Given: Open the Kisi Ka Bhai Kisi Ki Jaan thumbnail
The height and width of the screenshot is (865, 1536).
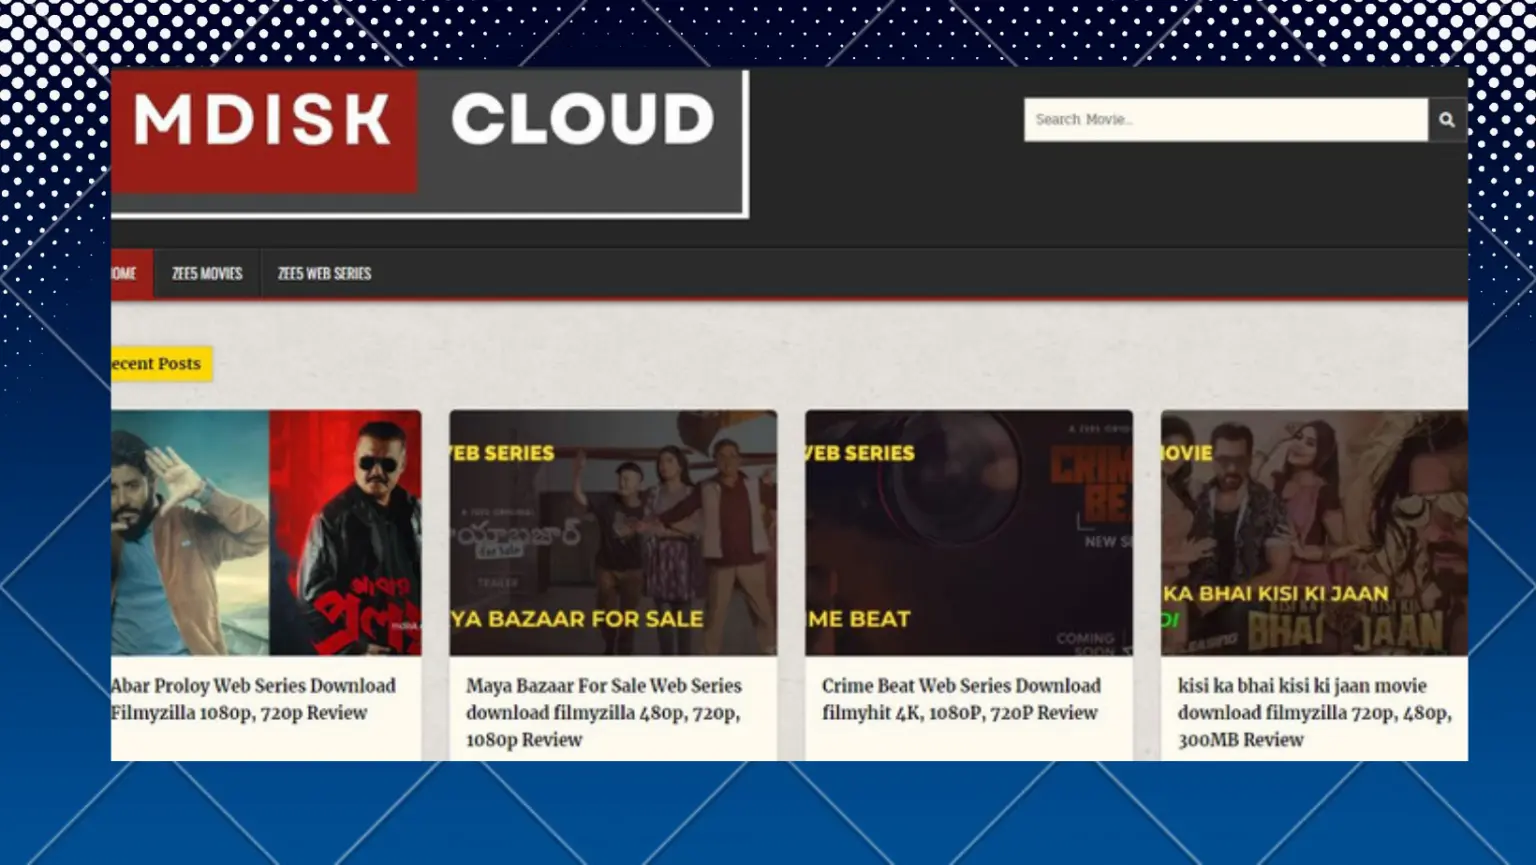Looking at the screenshot, I should click(1314, 532).
